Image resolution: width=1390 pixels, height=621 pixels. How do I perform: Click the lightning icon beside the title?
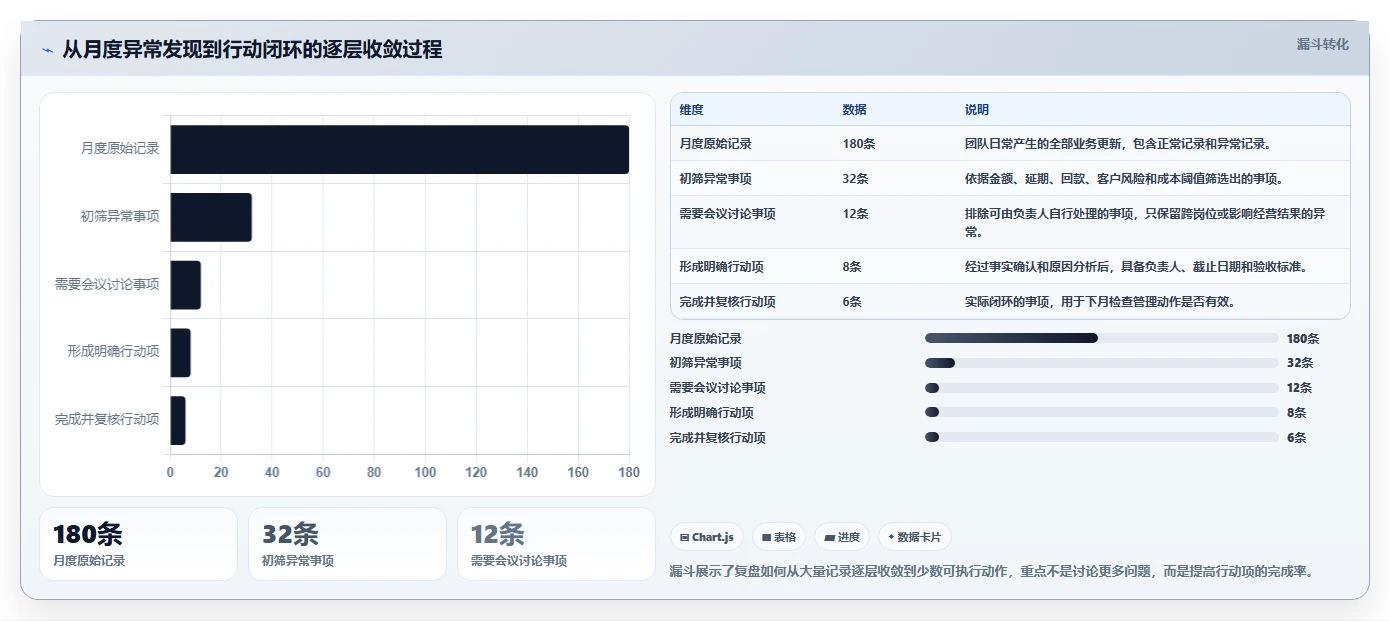pos(47,50)
